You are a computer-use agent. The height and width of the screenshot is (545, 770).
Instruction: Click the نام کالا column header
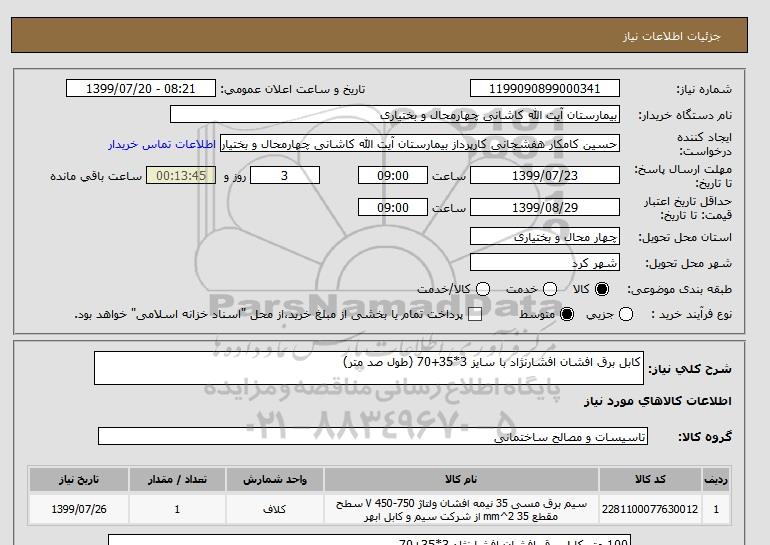(x=461, y=479)
